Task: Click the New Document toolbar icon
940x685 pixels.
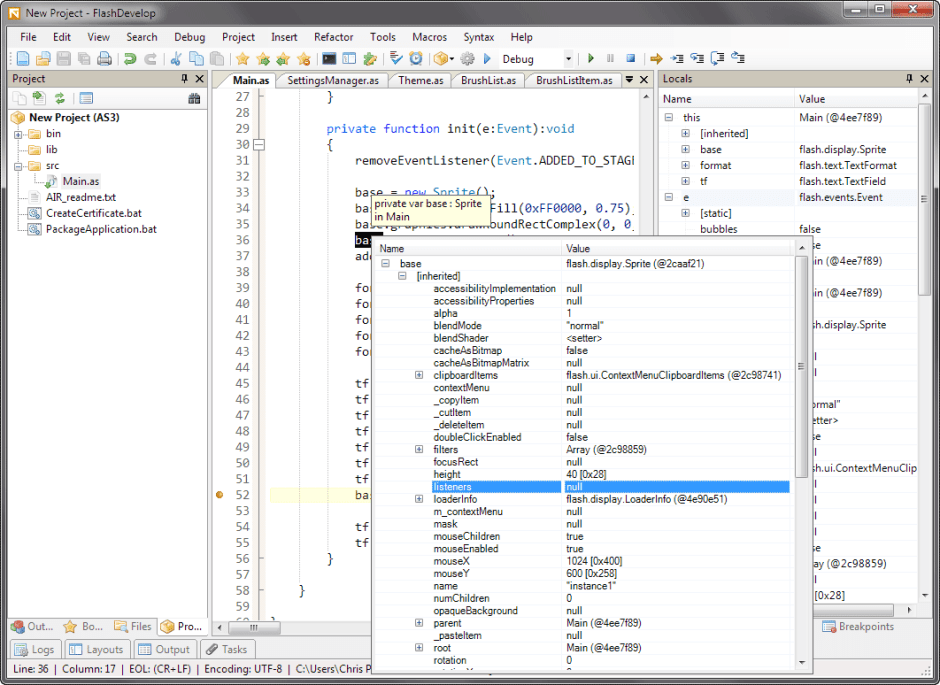Action: click(22, 59)
